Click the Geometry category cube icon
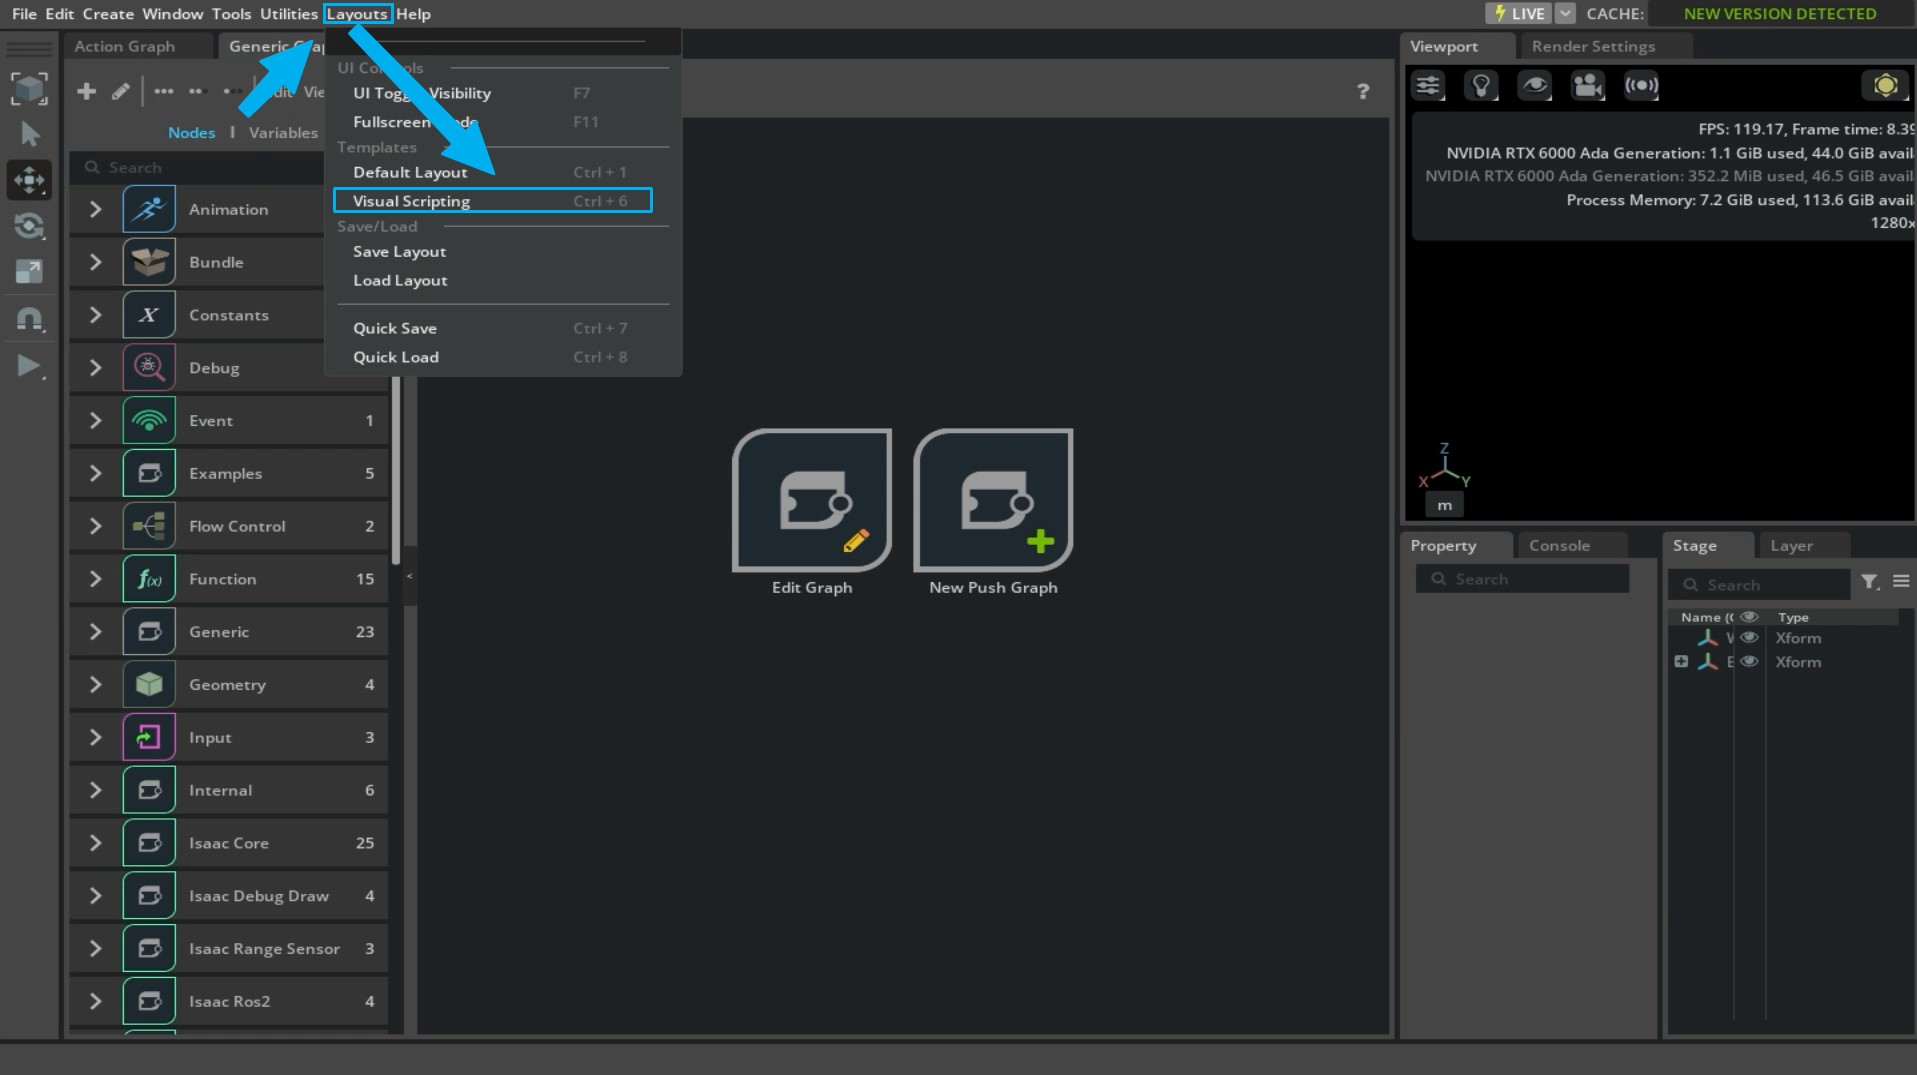The width and height of the screenshot is (1917, 1075). tap(149, 684)
